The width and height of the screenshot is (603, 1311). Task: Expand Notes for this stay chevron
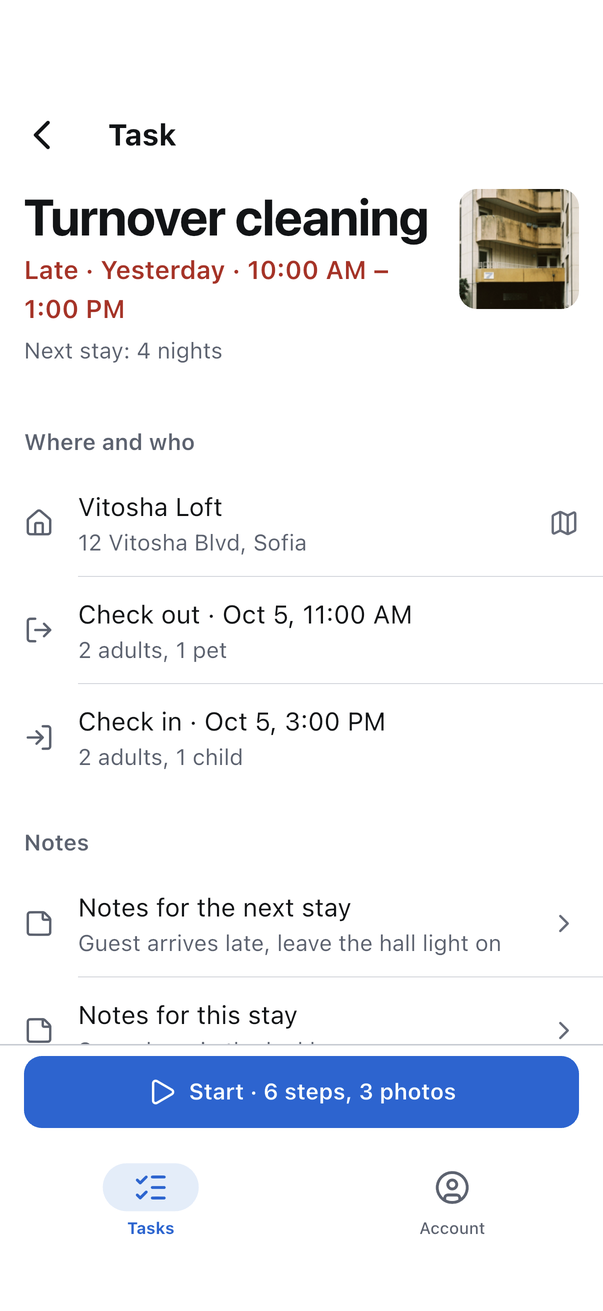click(x=564, y=1030)
